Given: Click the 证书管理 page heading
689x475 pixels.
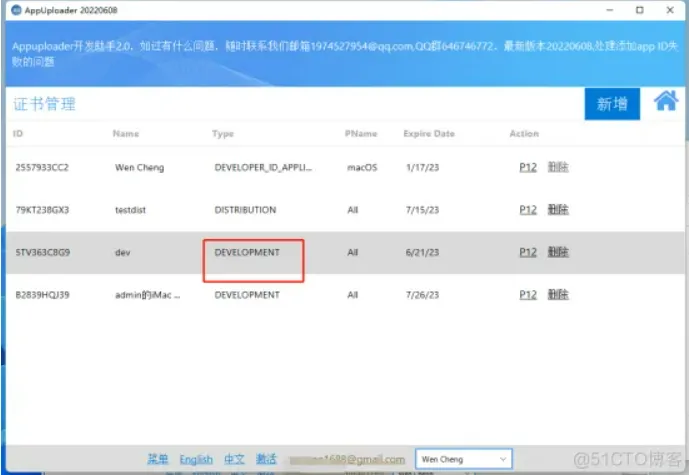Looking at the screenshot, I should tap(44, 104).
